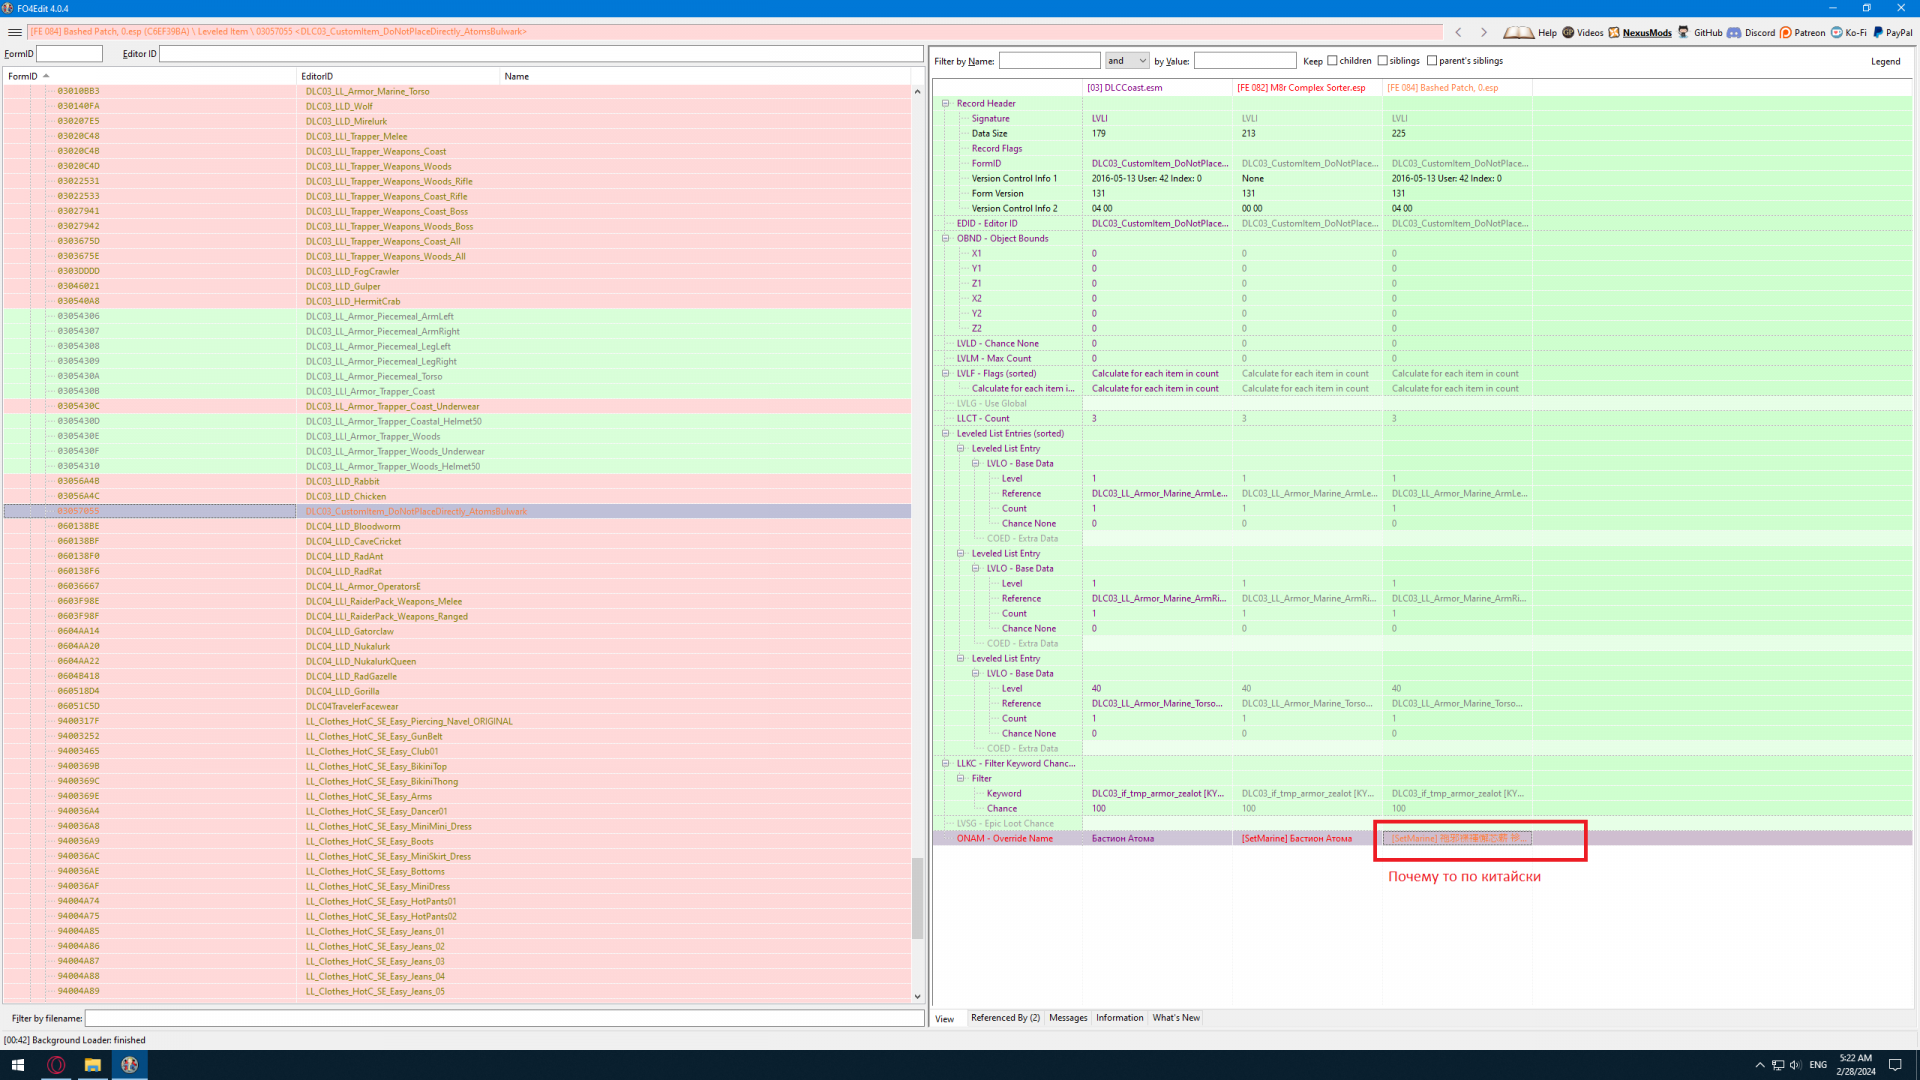1920x1080 pixels.
Task: Click the Filter by Name input field
Action: click(x=1049, y=61)
